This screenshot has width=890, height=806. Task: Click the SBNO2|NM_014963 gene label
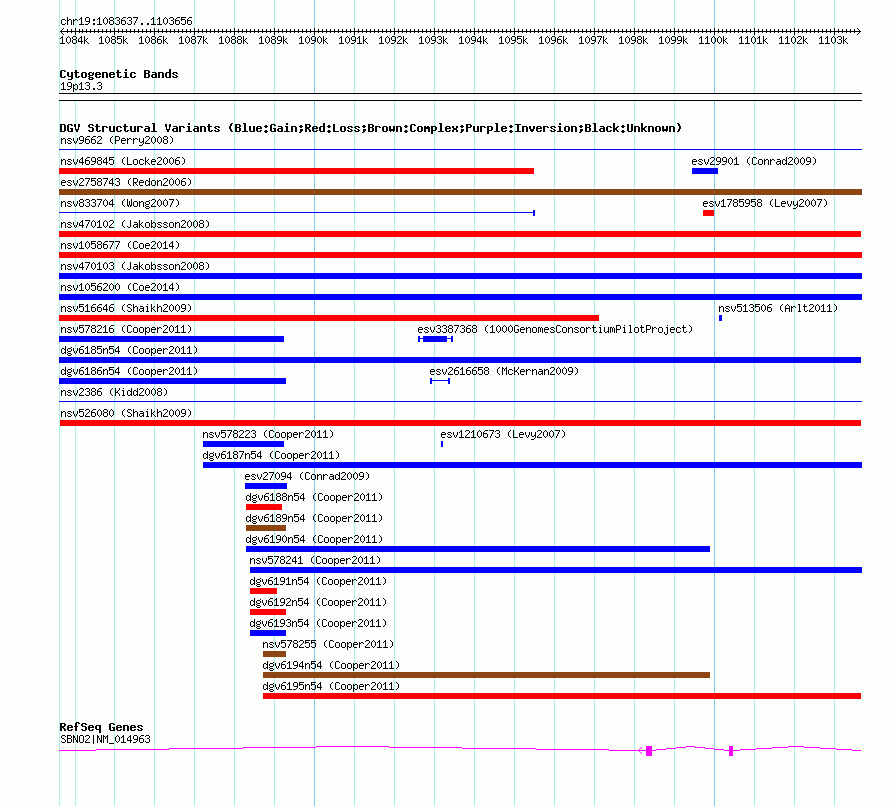[105, 739]
